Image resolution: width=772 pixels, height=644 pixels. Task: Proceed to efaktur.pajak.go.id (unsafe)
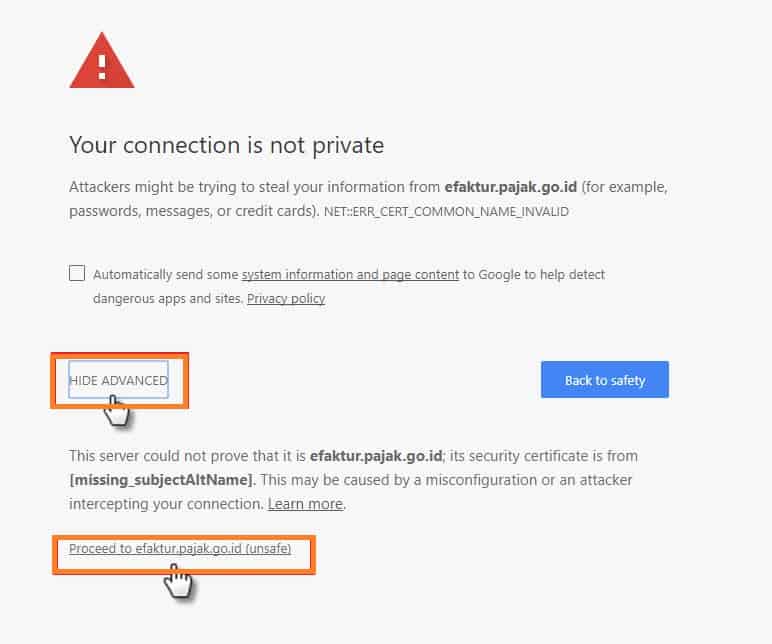pos(180,548)
